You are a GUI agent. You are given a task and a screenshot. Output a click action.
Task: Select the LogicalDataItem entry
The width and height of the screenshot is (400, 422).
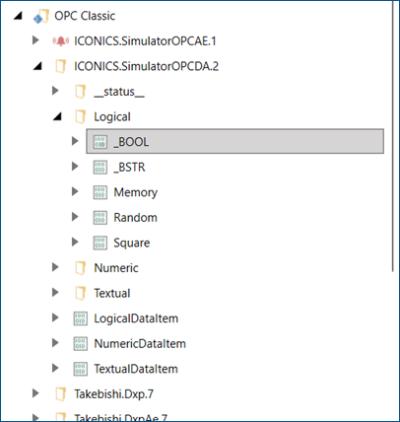(136, 319)
